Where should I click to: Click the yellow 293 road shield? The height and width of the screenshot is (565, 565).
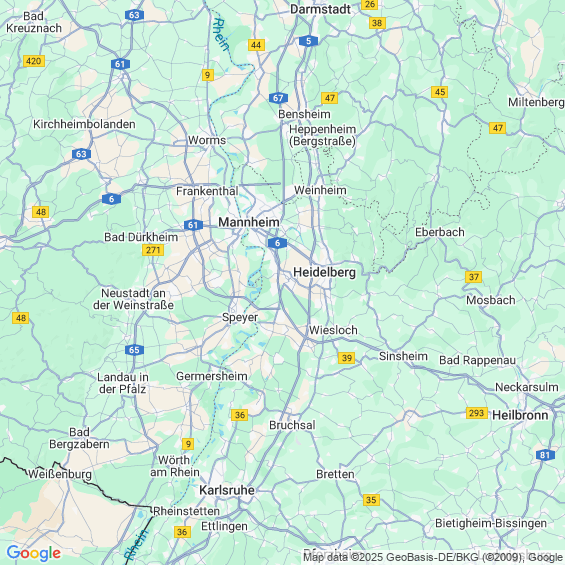[477, 413]
